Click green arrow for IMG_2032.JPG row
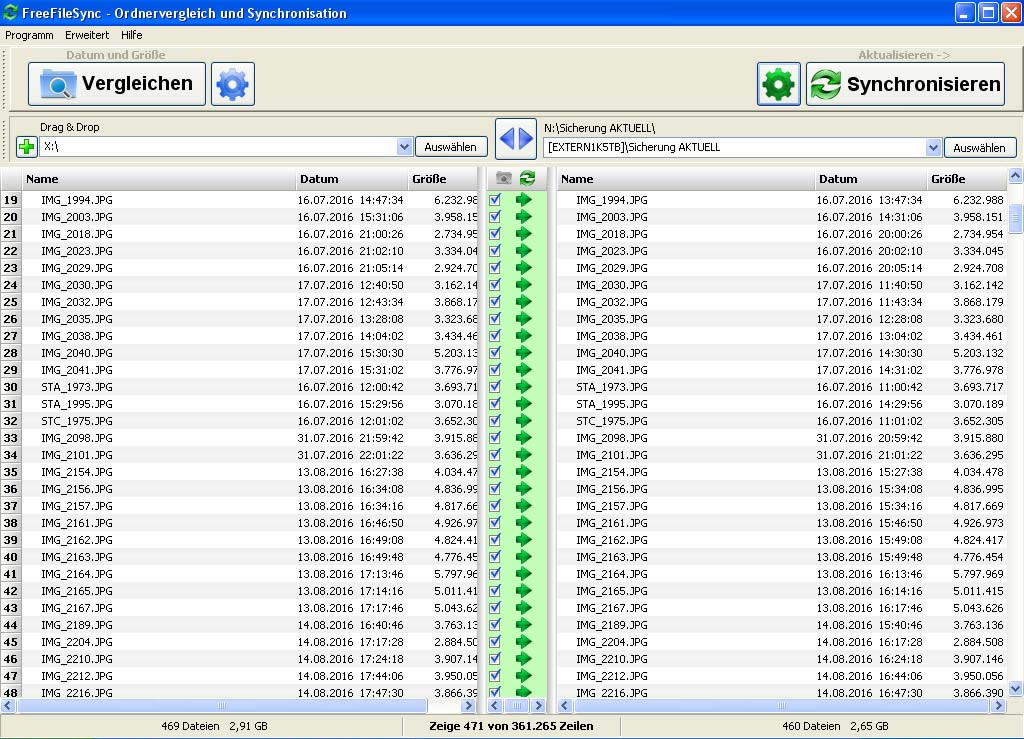The image size is (1024, 739). pos(524,302)
